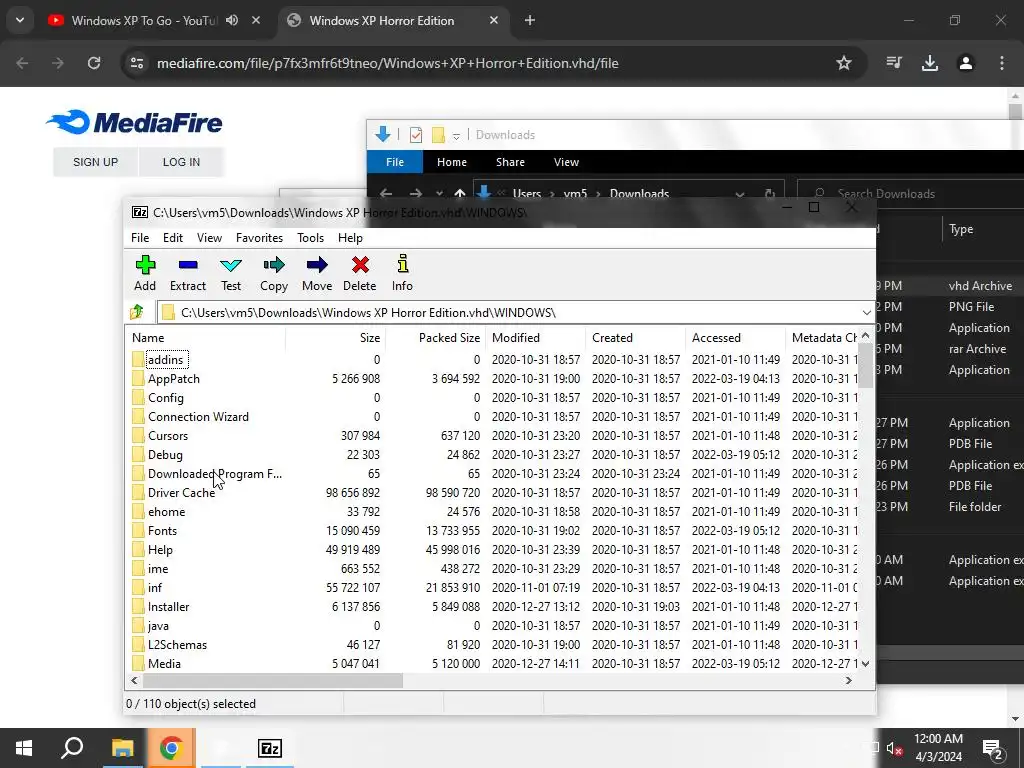Sort by Accessed column header

735,338
